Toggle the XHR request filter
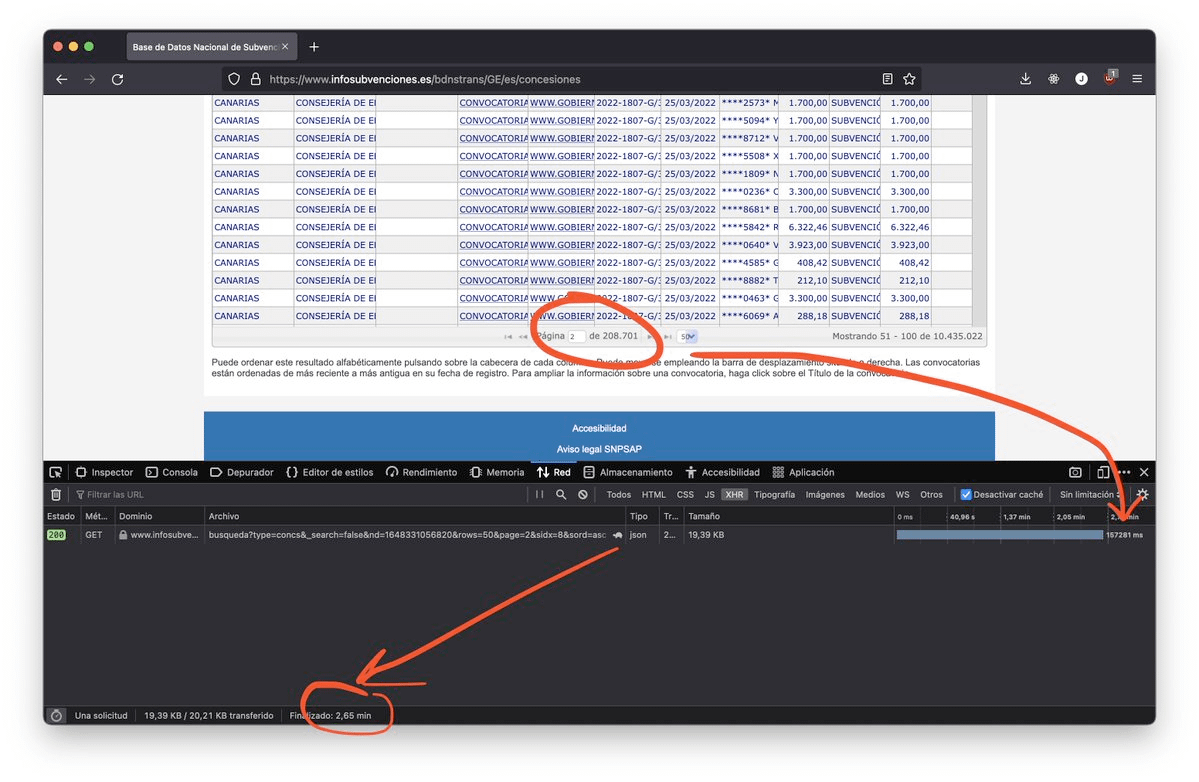Image resolution: width=1199 pixels, height=782 pixels. point(735,494)
